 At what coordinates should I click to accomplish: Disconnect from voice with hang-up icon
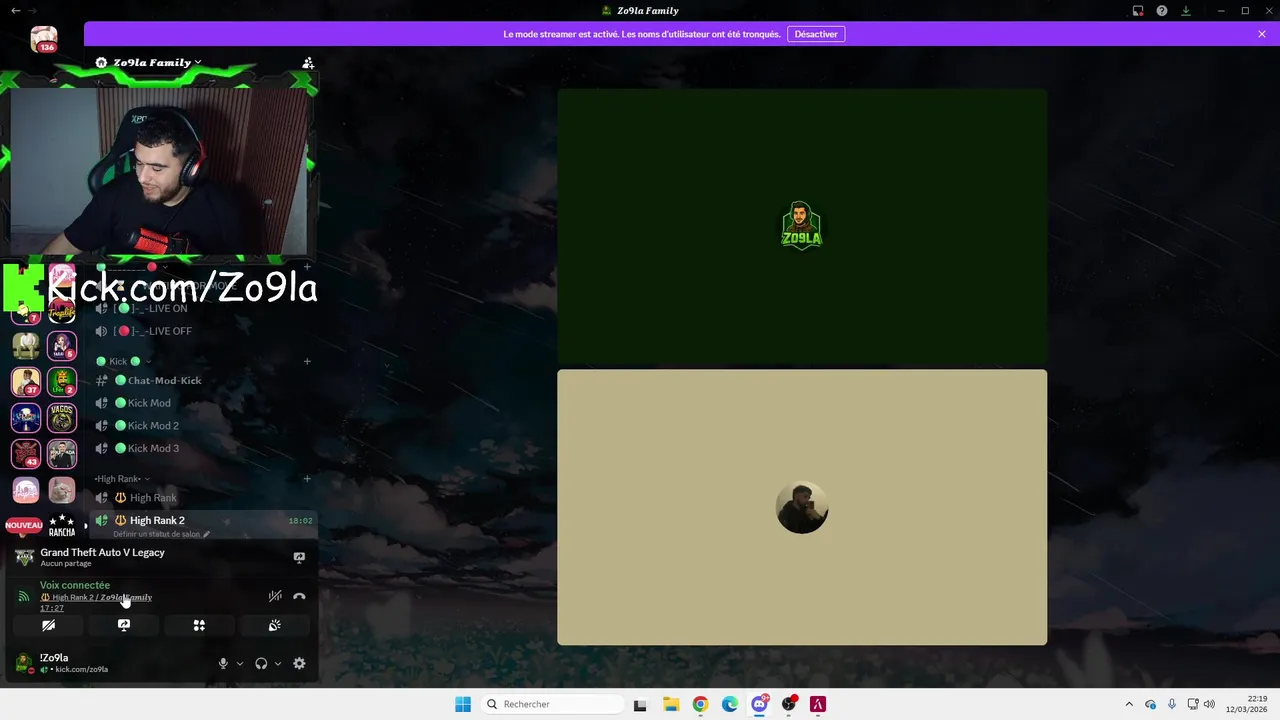[x=299, y=596]
